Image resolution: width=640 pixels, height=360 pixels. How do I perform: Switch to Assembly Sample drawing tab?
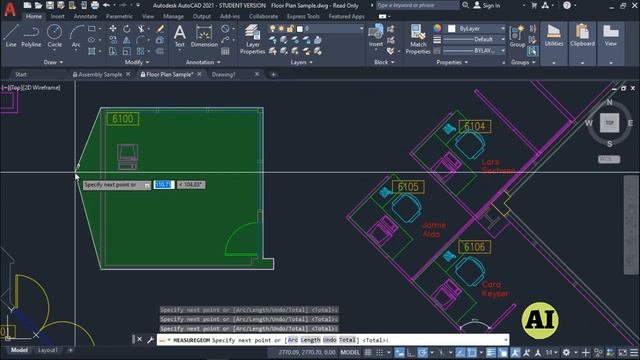(100, 74)
